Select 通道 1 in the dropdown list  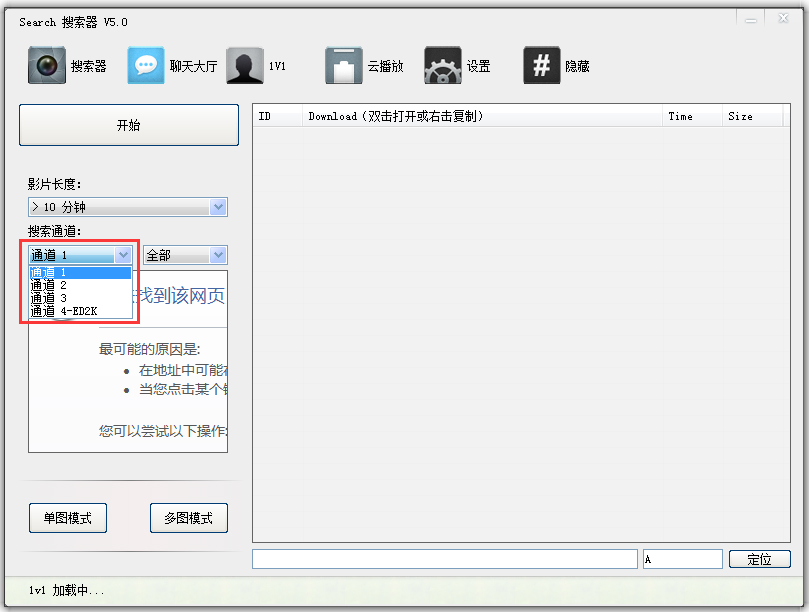80,272
